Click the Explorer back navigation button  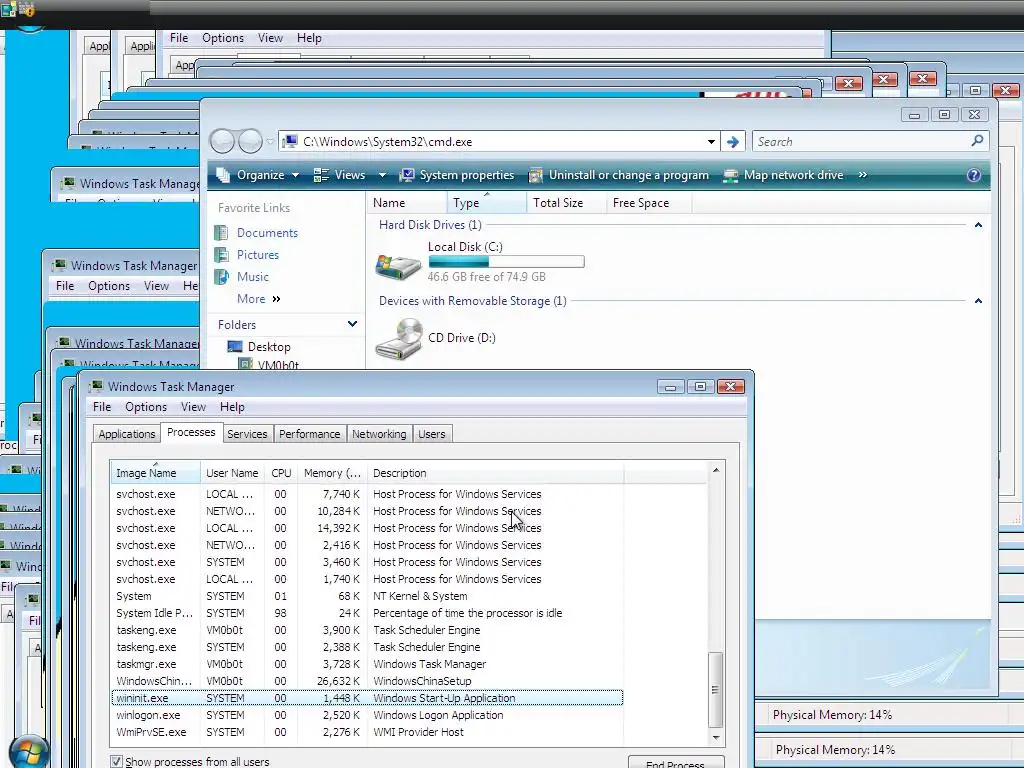pos(222,141)
